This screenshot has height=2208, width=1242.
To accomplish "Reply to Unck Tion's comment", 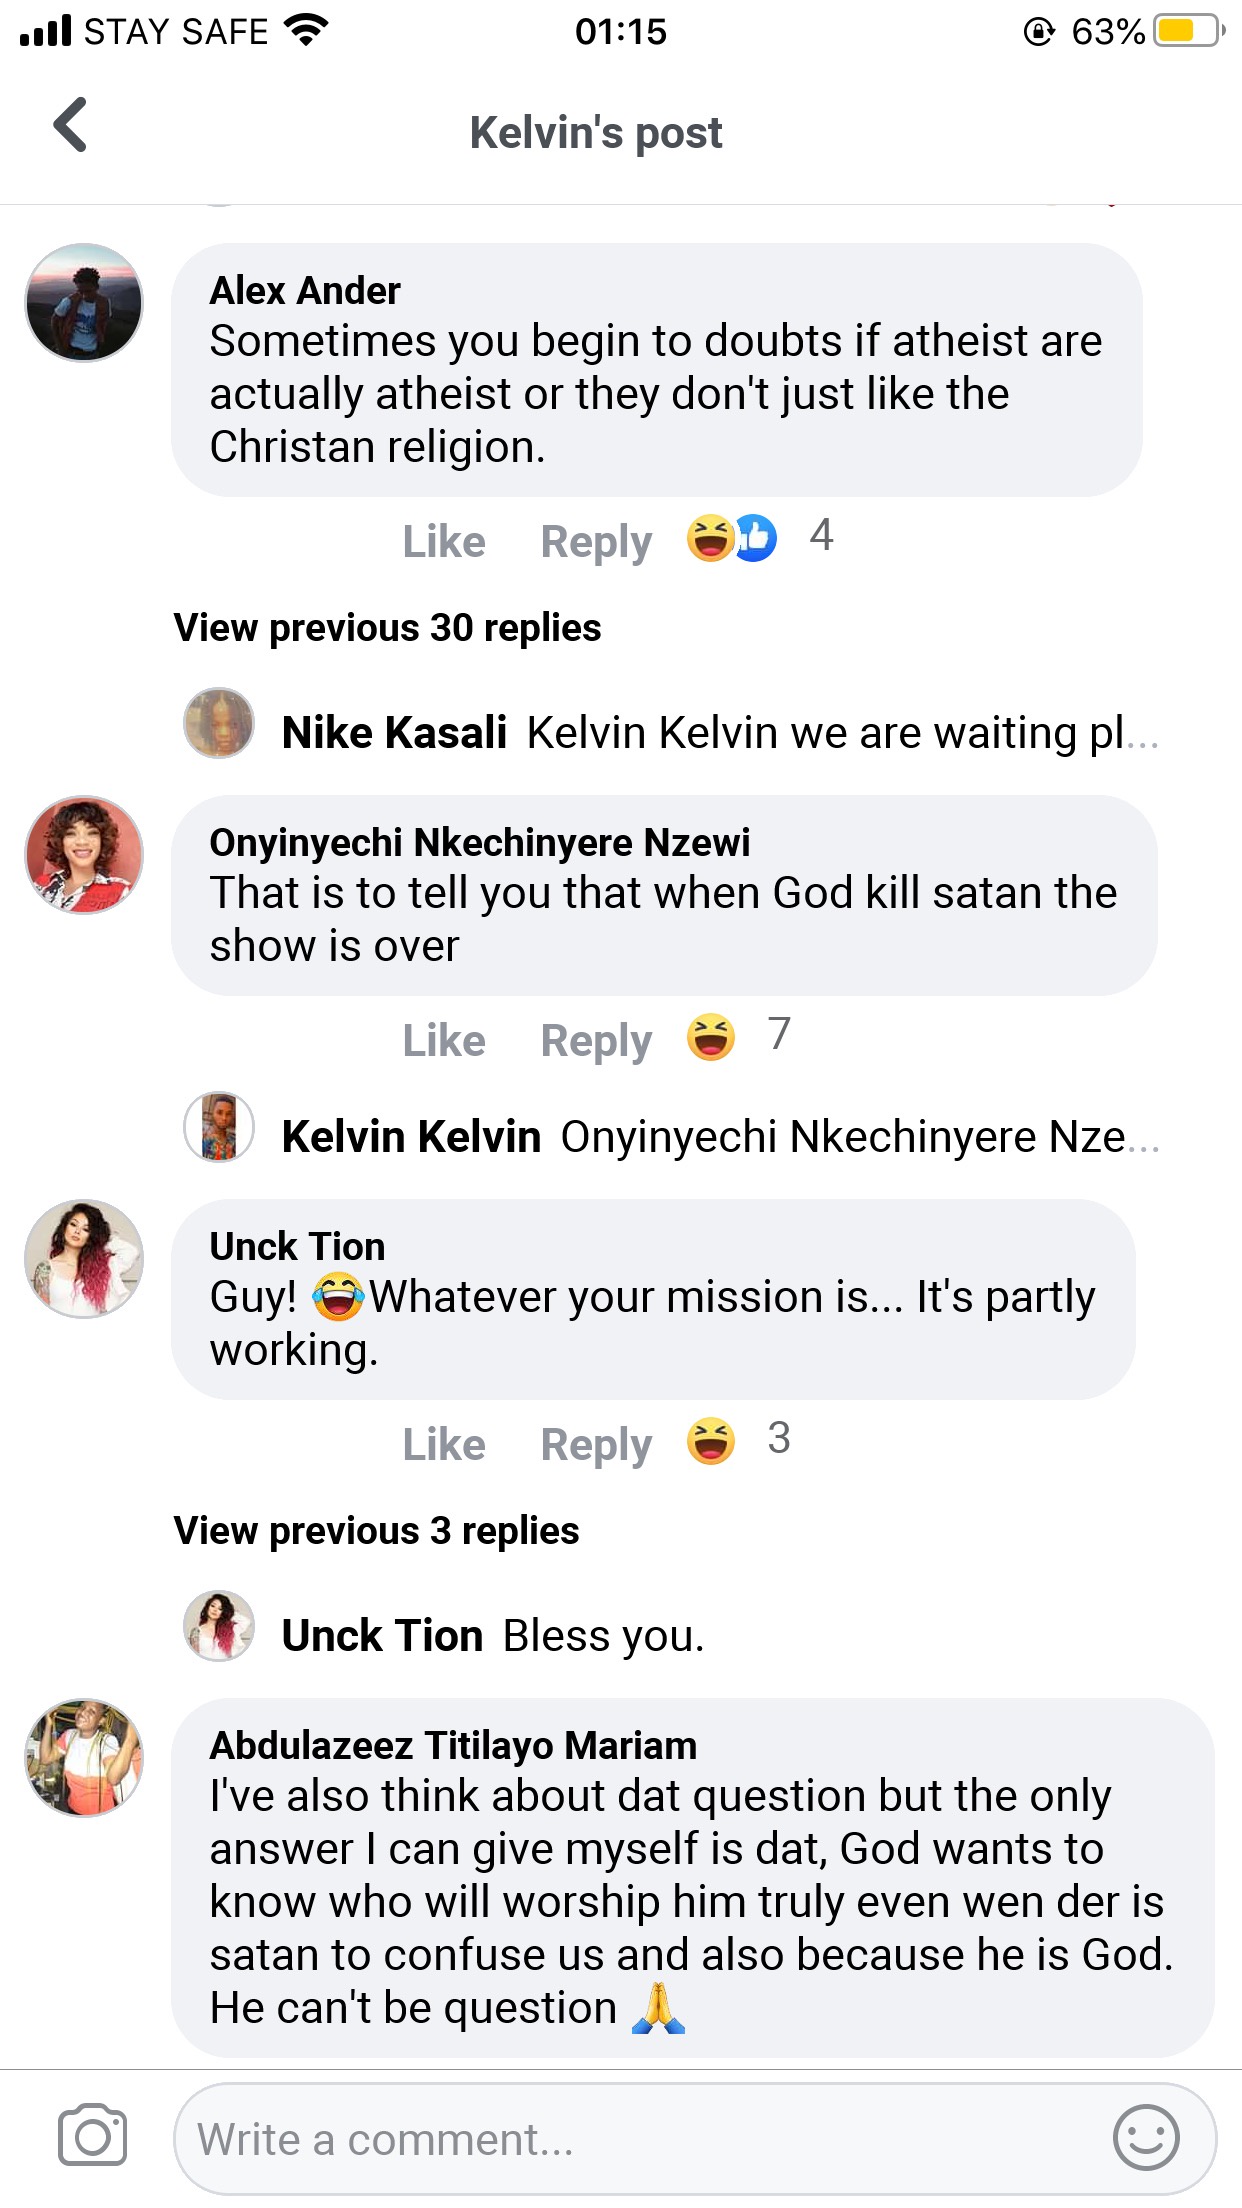I will coord(596,1445).
